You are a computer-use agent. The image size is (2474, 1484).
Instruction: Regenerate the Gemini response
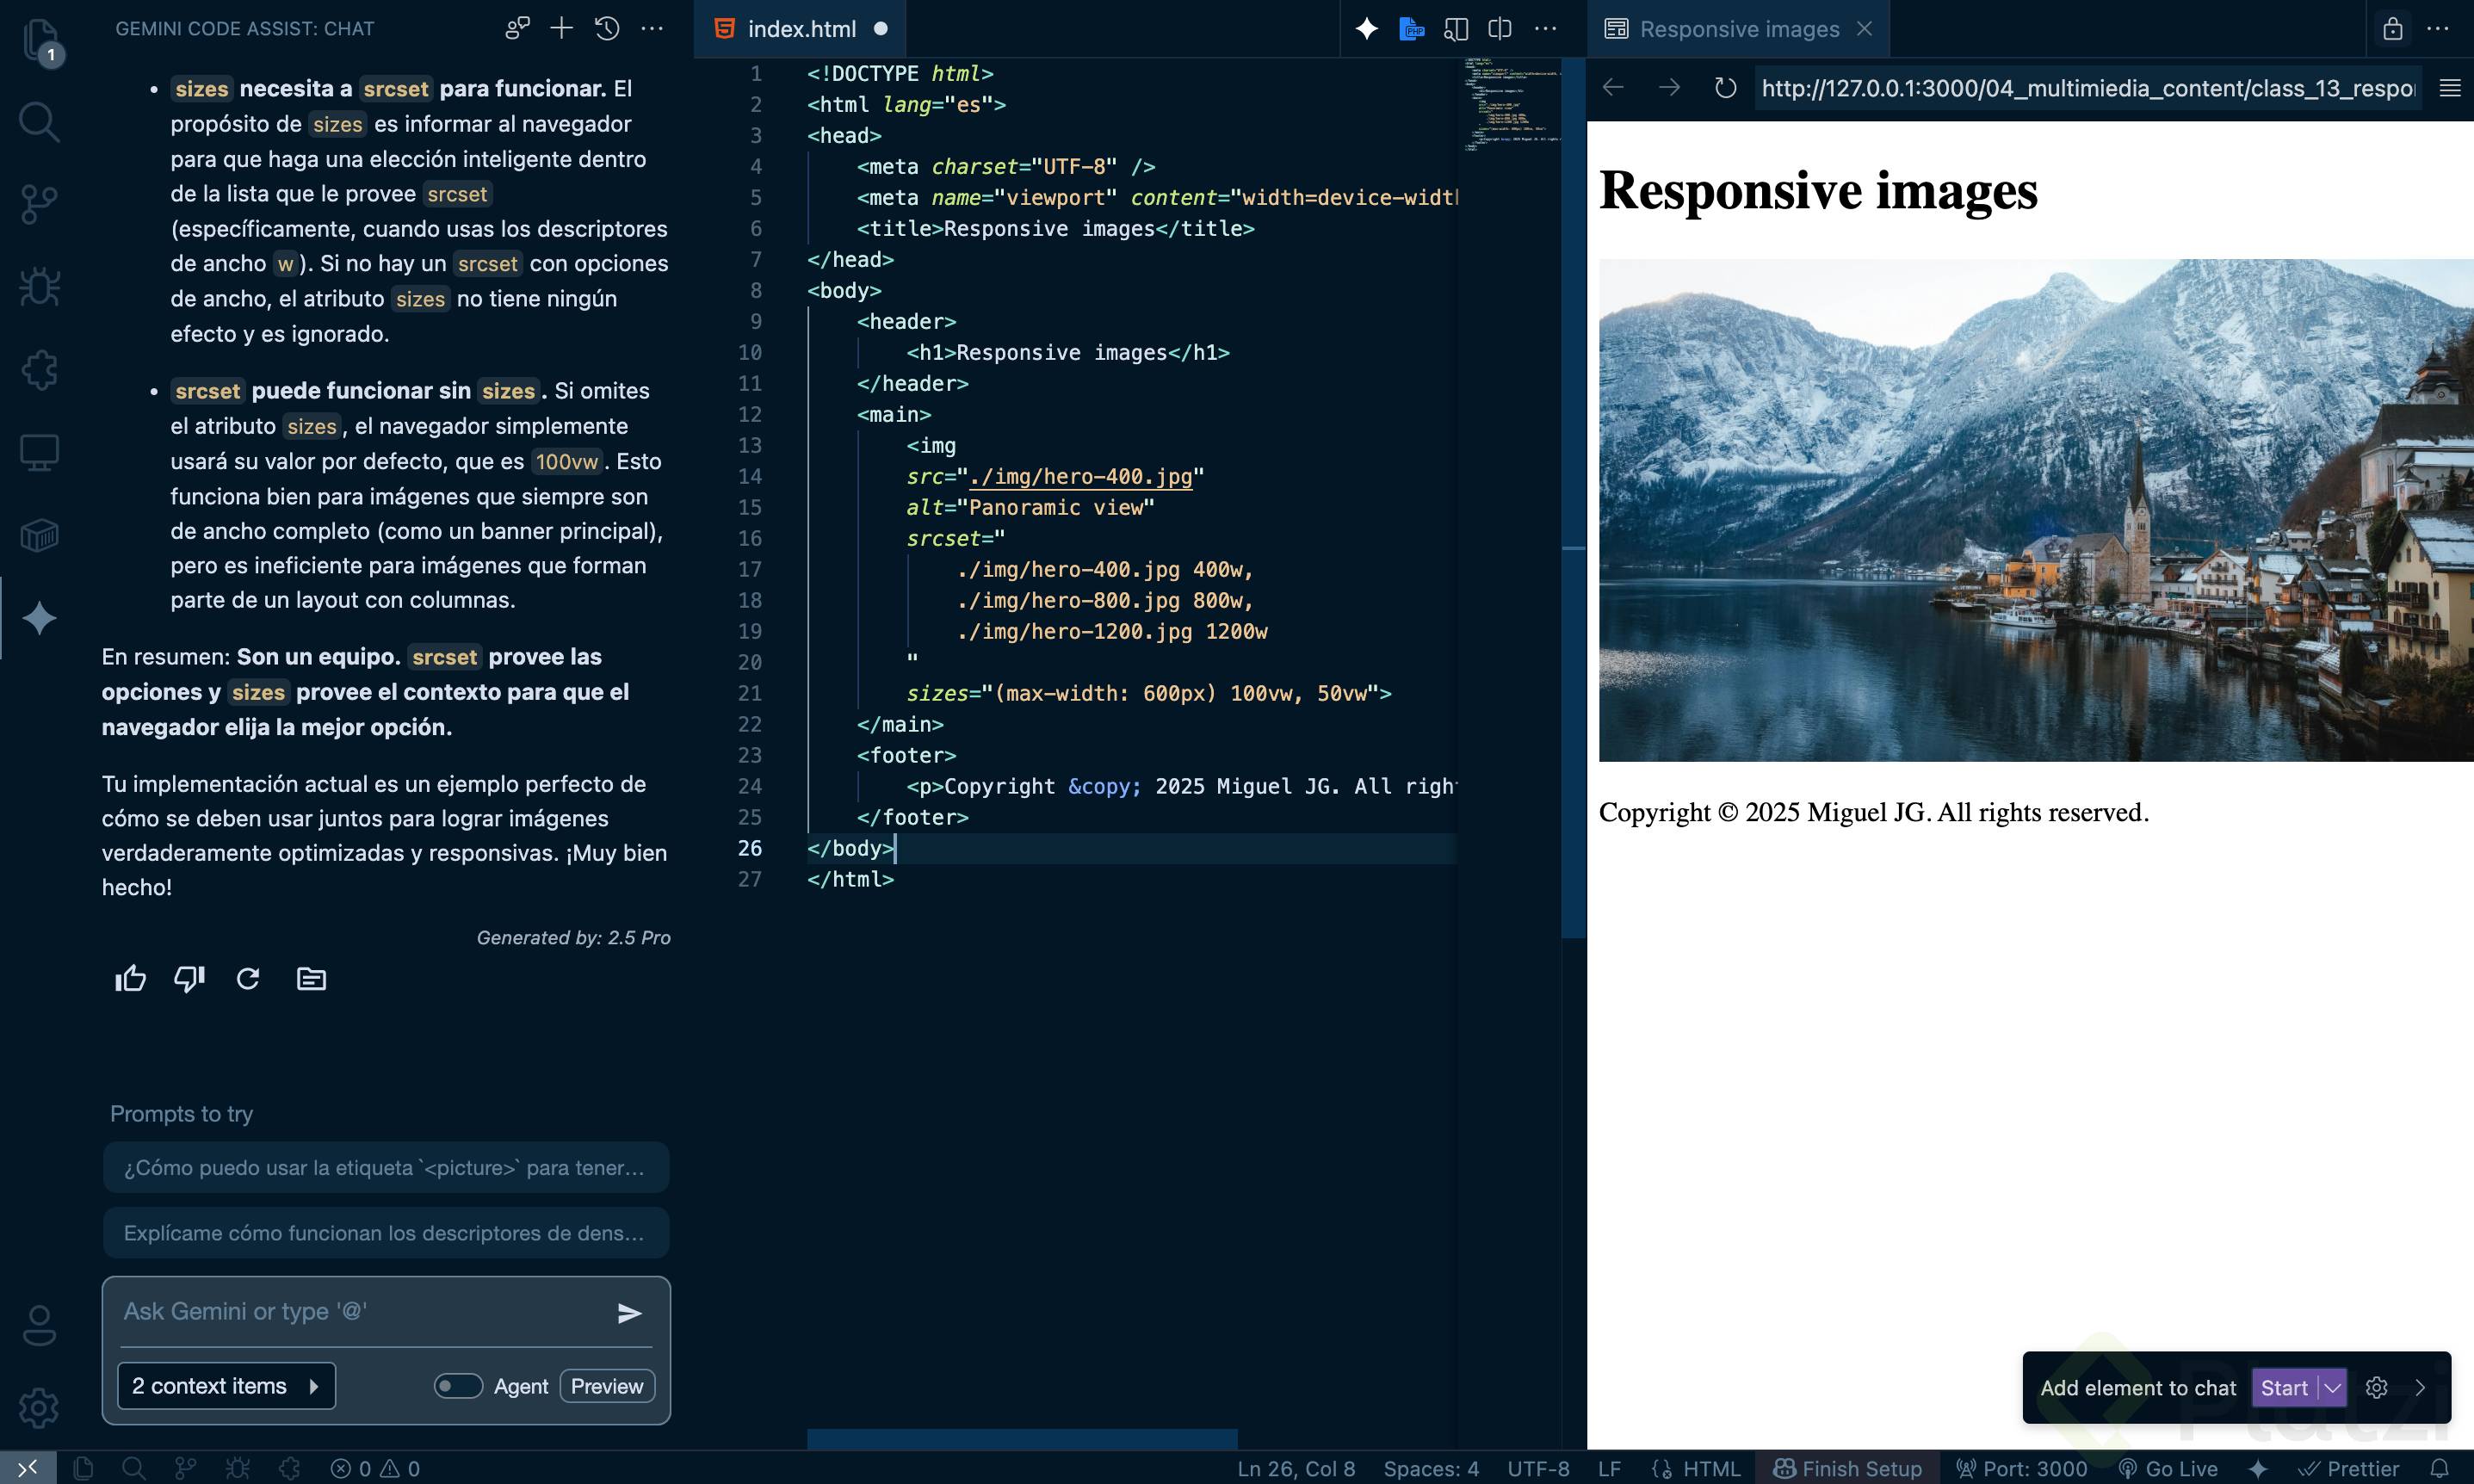pyautogui.click(x=248, y=979)
